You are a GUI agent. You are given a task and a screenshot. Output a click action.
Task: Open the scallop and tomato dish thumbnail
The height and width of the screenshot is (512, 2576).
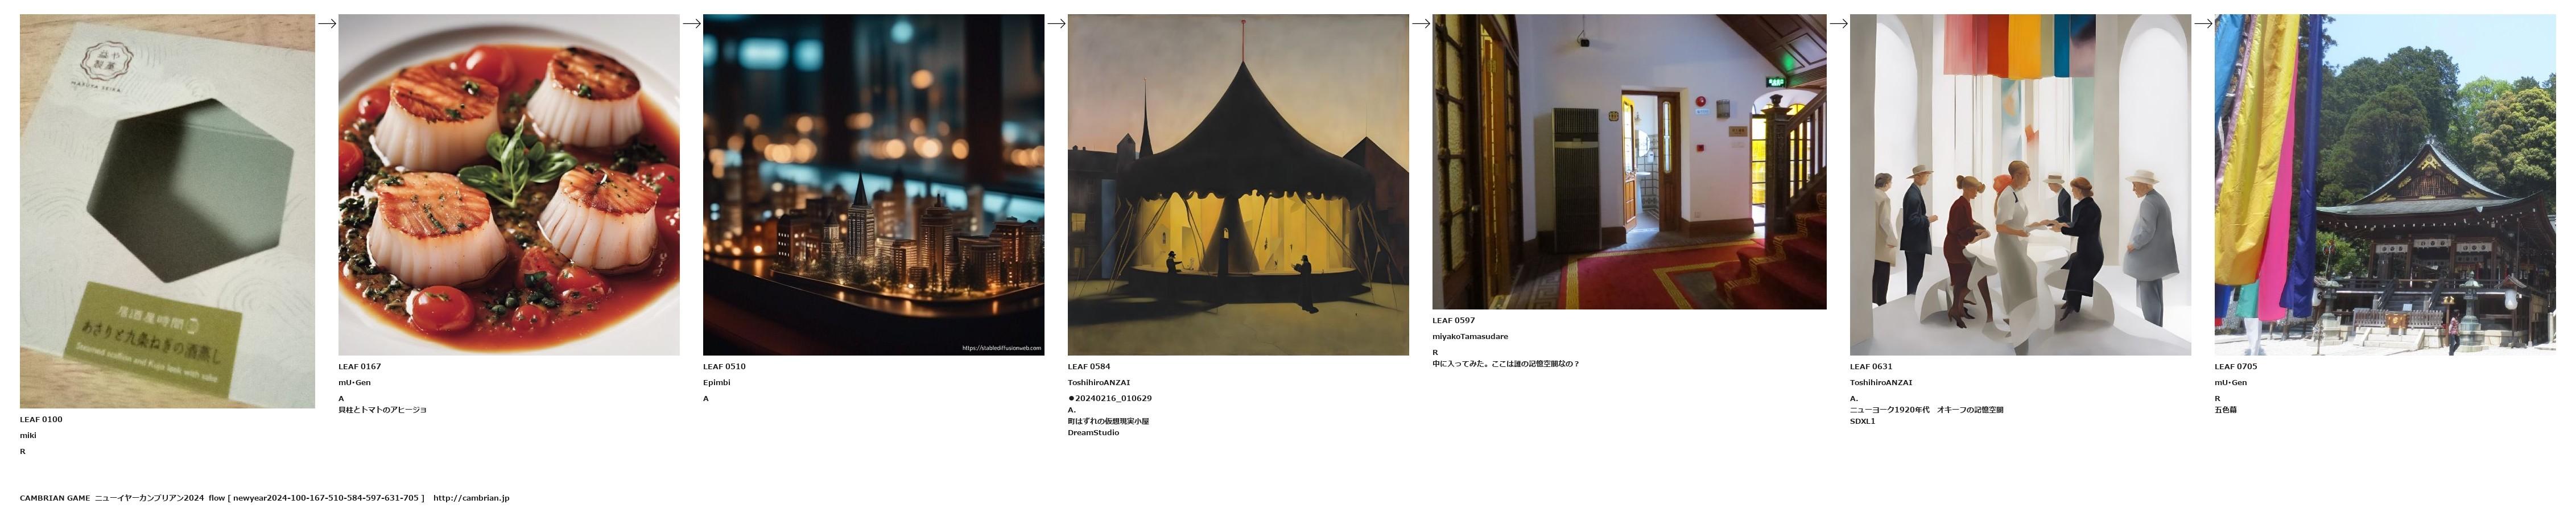pos(509,185)
